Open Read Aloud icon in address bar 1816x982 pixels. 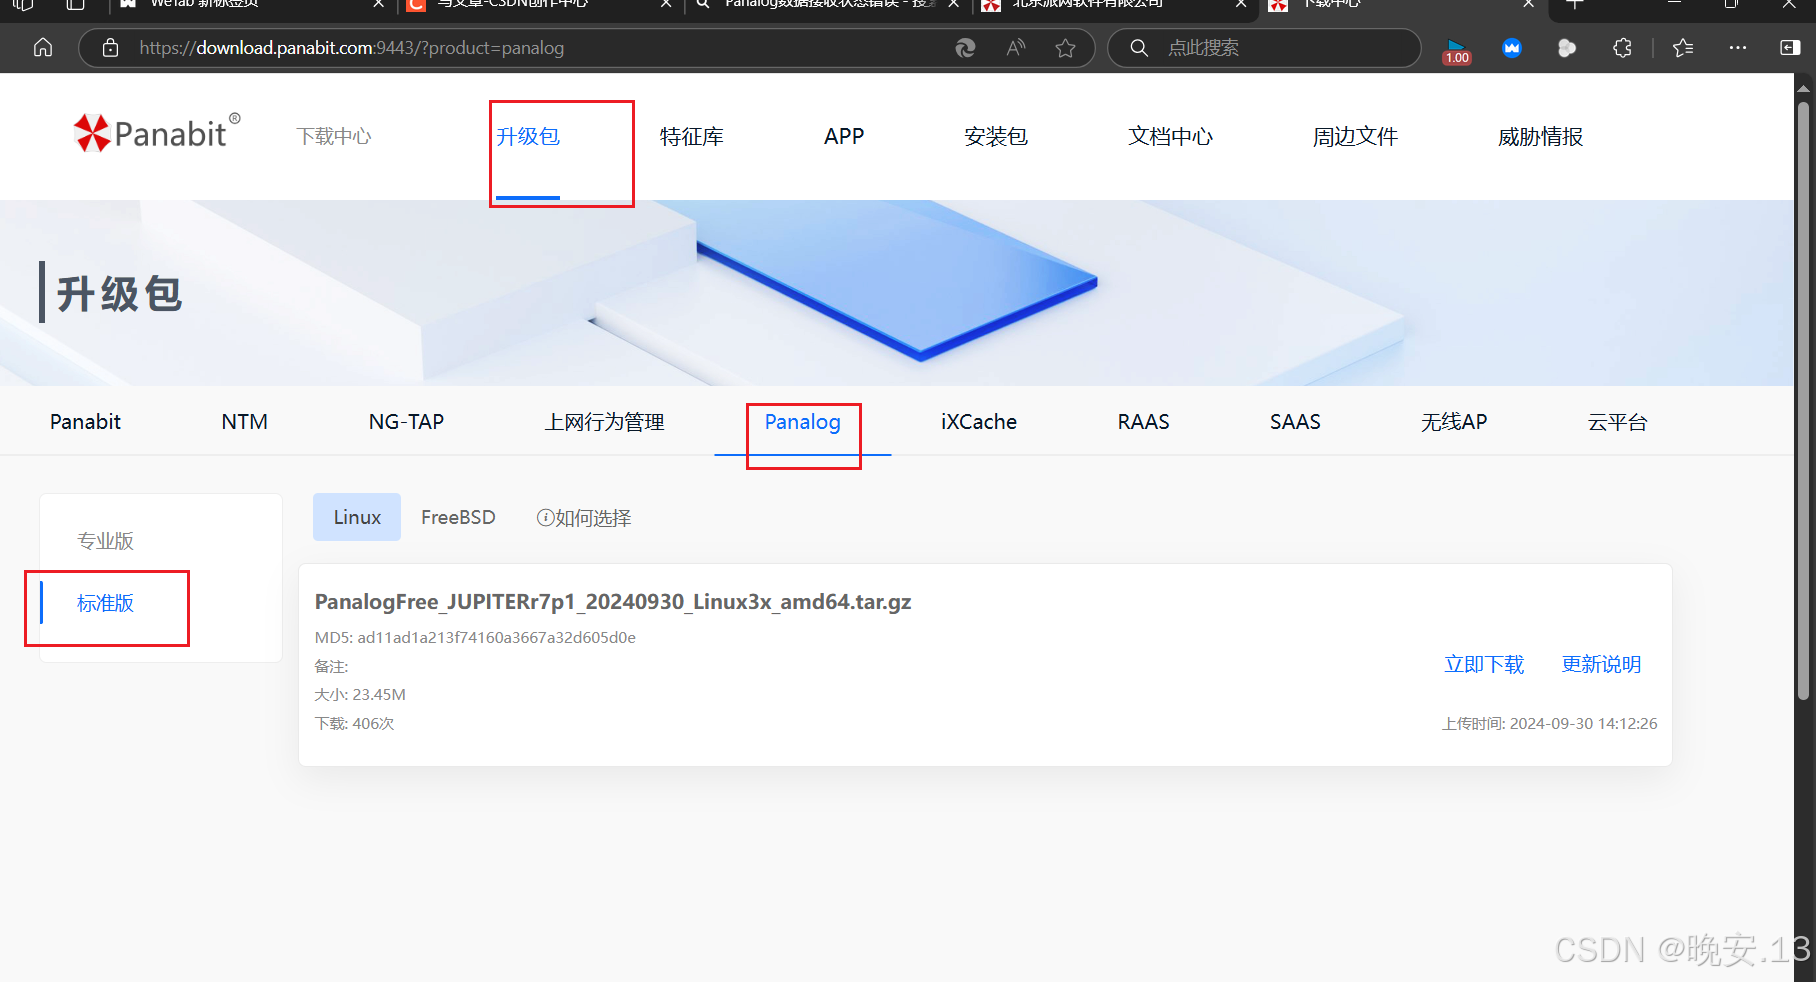coord(1016,47)
